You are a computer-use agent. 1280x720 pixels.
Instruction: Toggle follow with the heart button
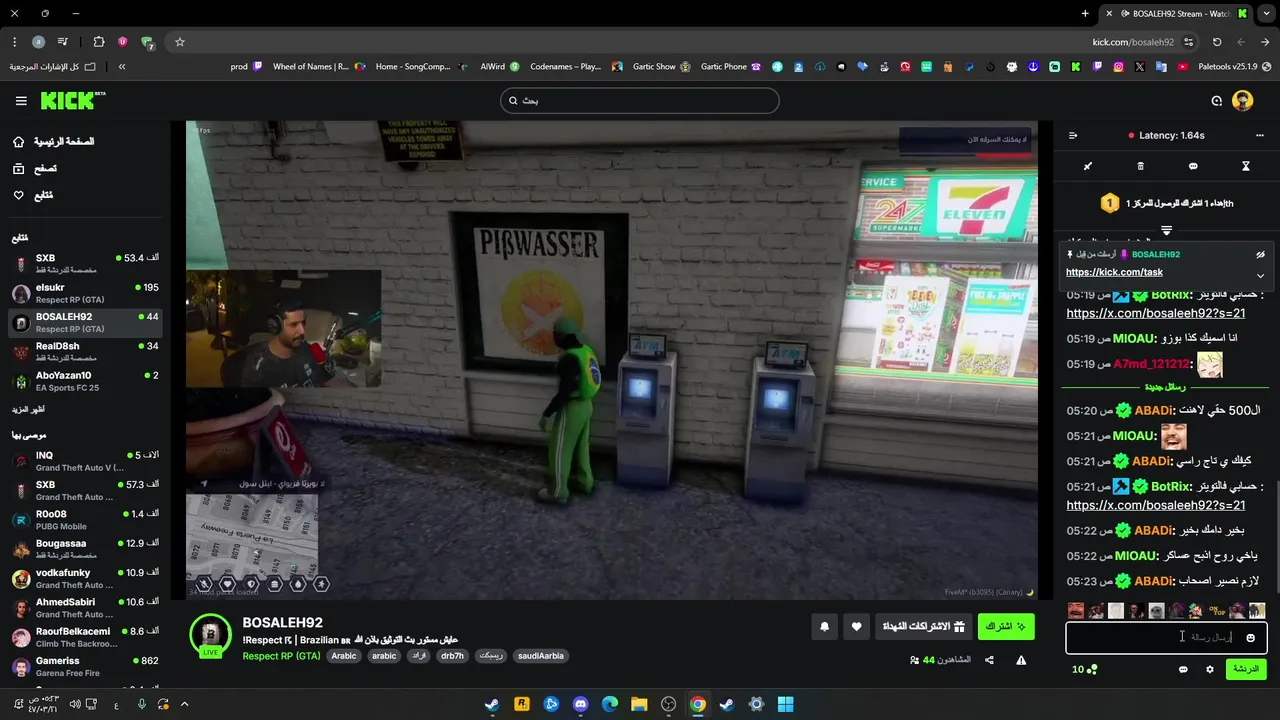click(x=856, y=627)
